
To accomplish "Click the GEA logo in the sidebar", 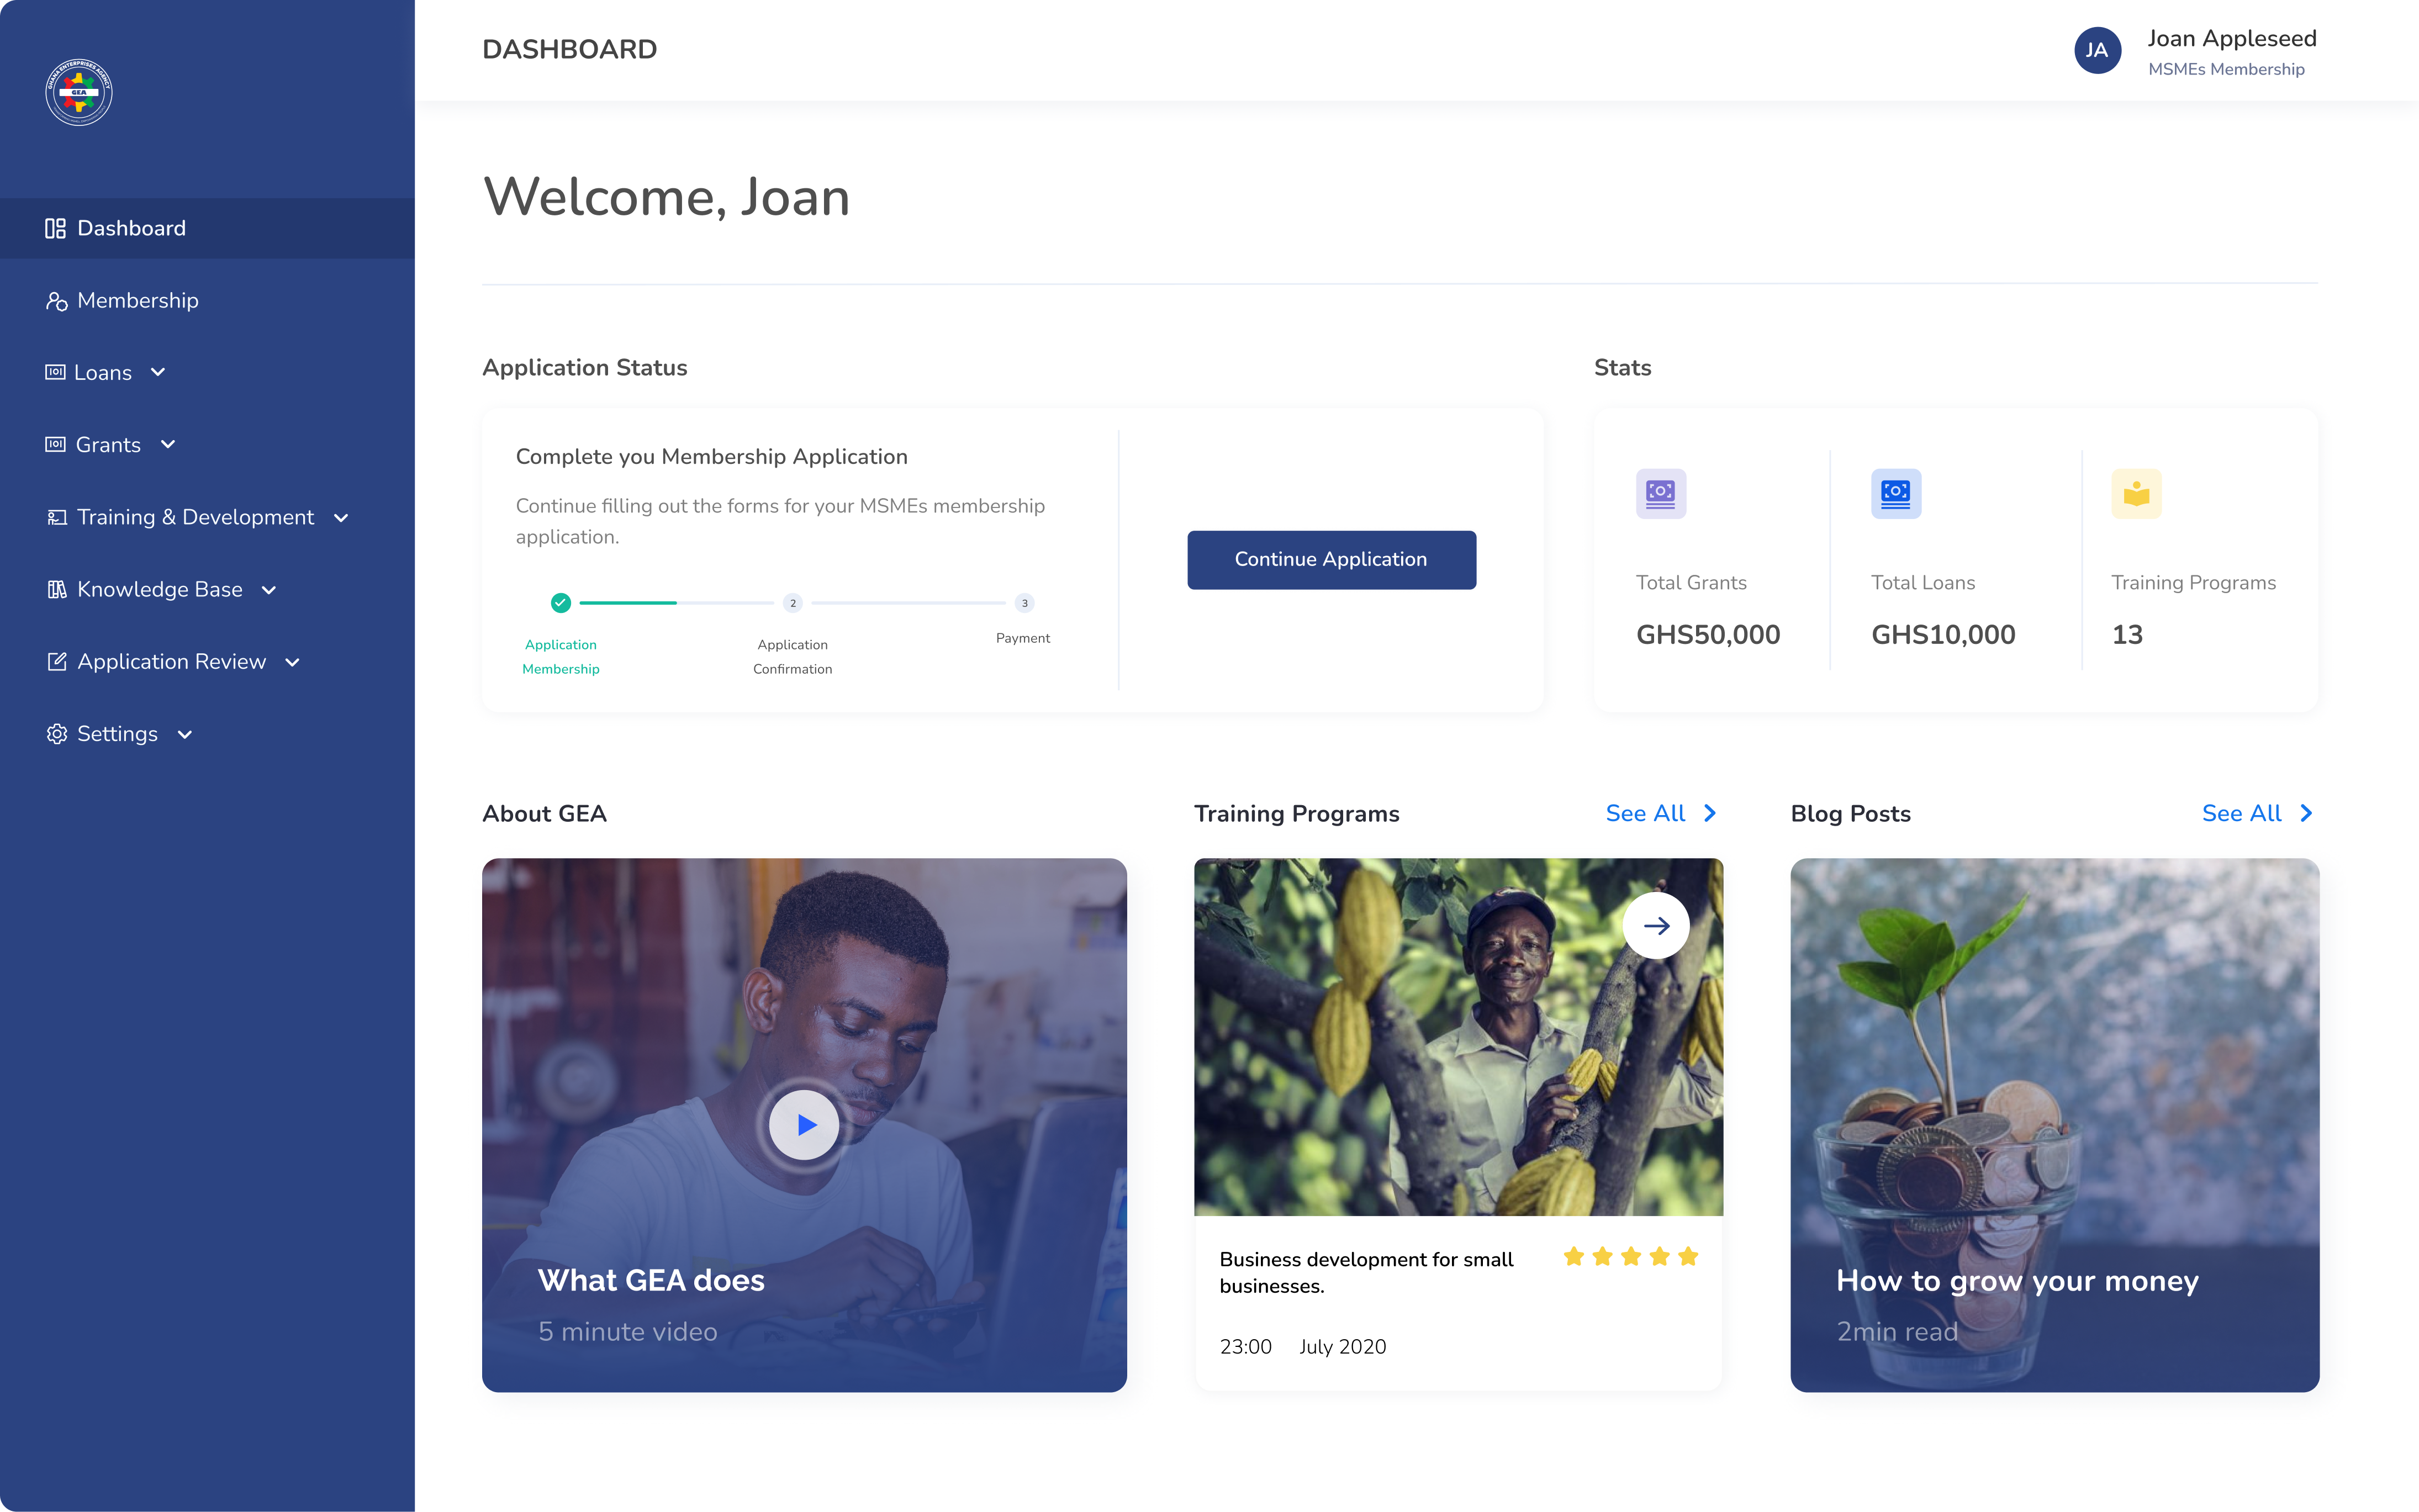I will [79, 92].
